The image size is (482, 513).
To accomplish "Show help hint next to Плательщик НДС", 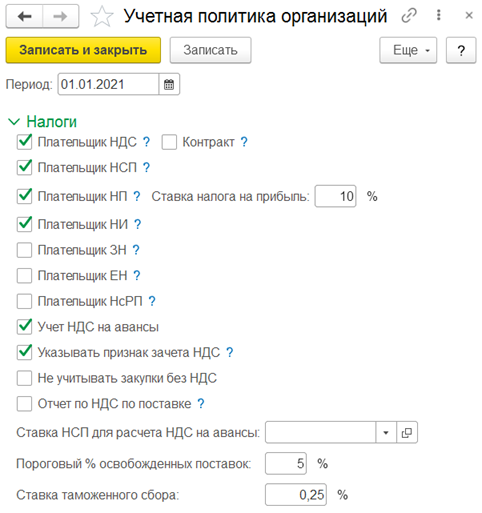I will point(146,142).
